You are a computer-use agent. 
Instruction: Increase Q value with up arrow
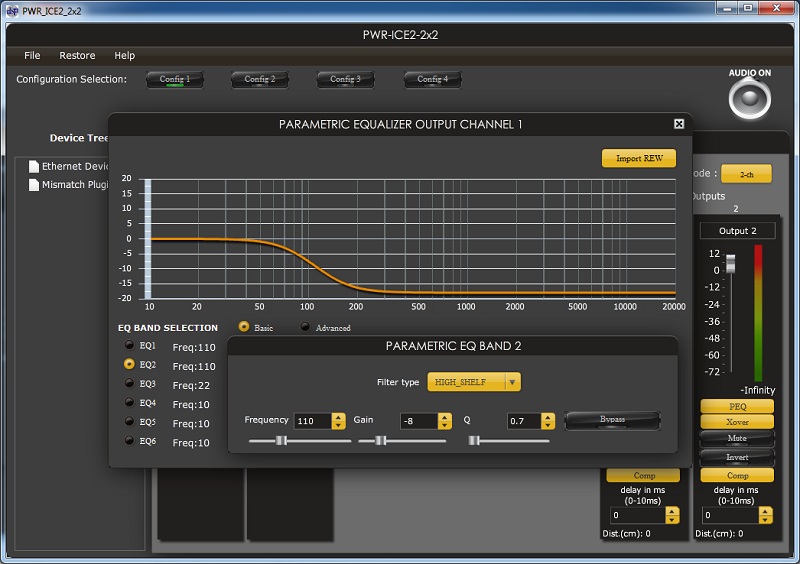pyautogui.click(x=550, y=417)
